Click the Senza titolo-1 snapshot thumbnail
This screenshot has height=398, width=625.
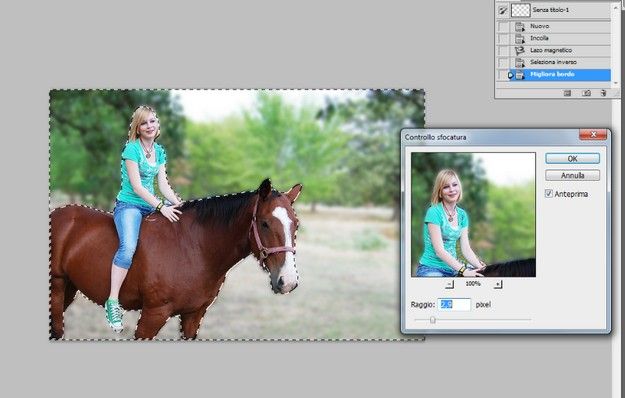[x=521, y=11]
